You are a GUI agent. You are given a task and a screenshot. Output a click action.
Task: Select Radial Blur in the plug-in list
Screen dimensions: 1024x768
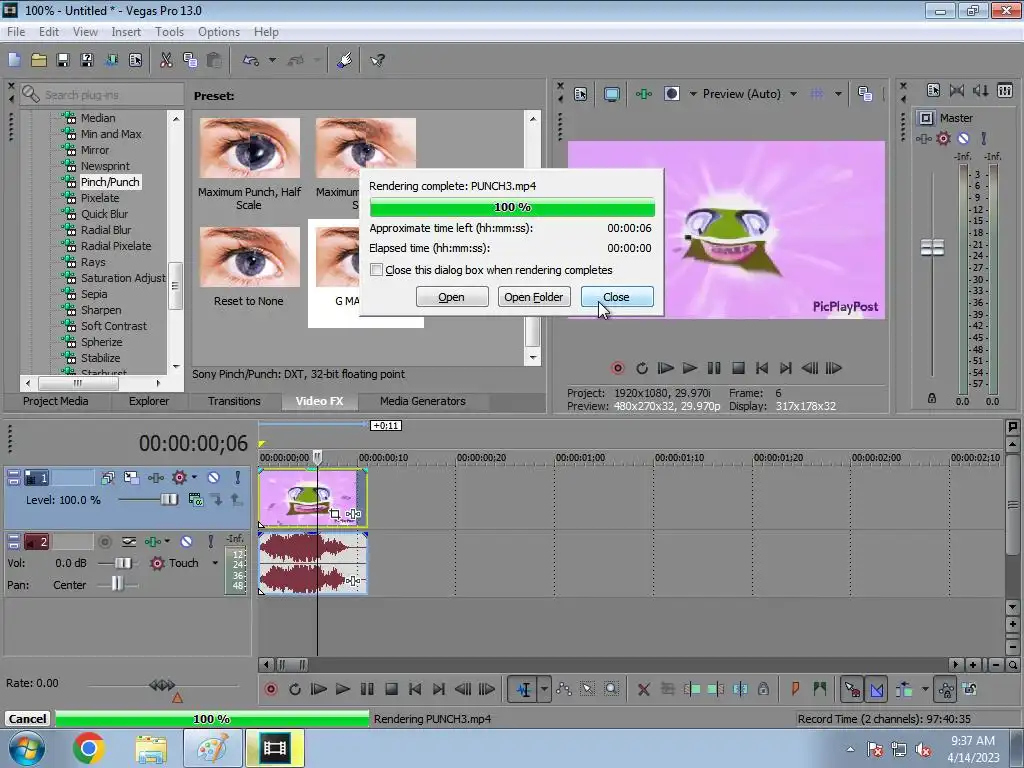click(106, 230)
